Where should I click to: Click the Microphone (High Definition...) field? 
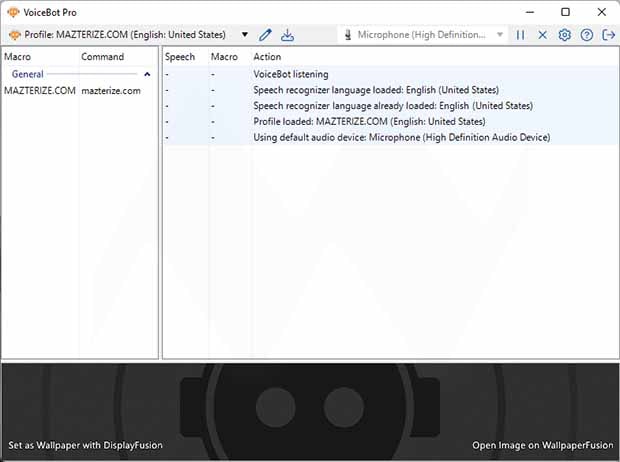click(x=422, y=35)
